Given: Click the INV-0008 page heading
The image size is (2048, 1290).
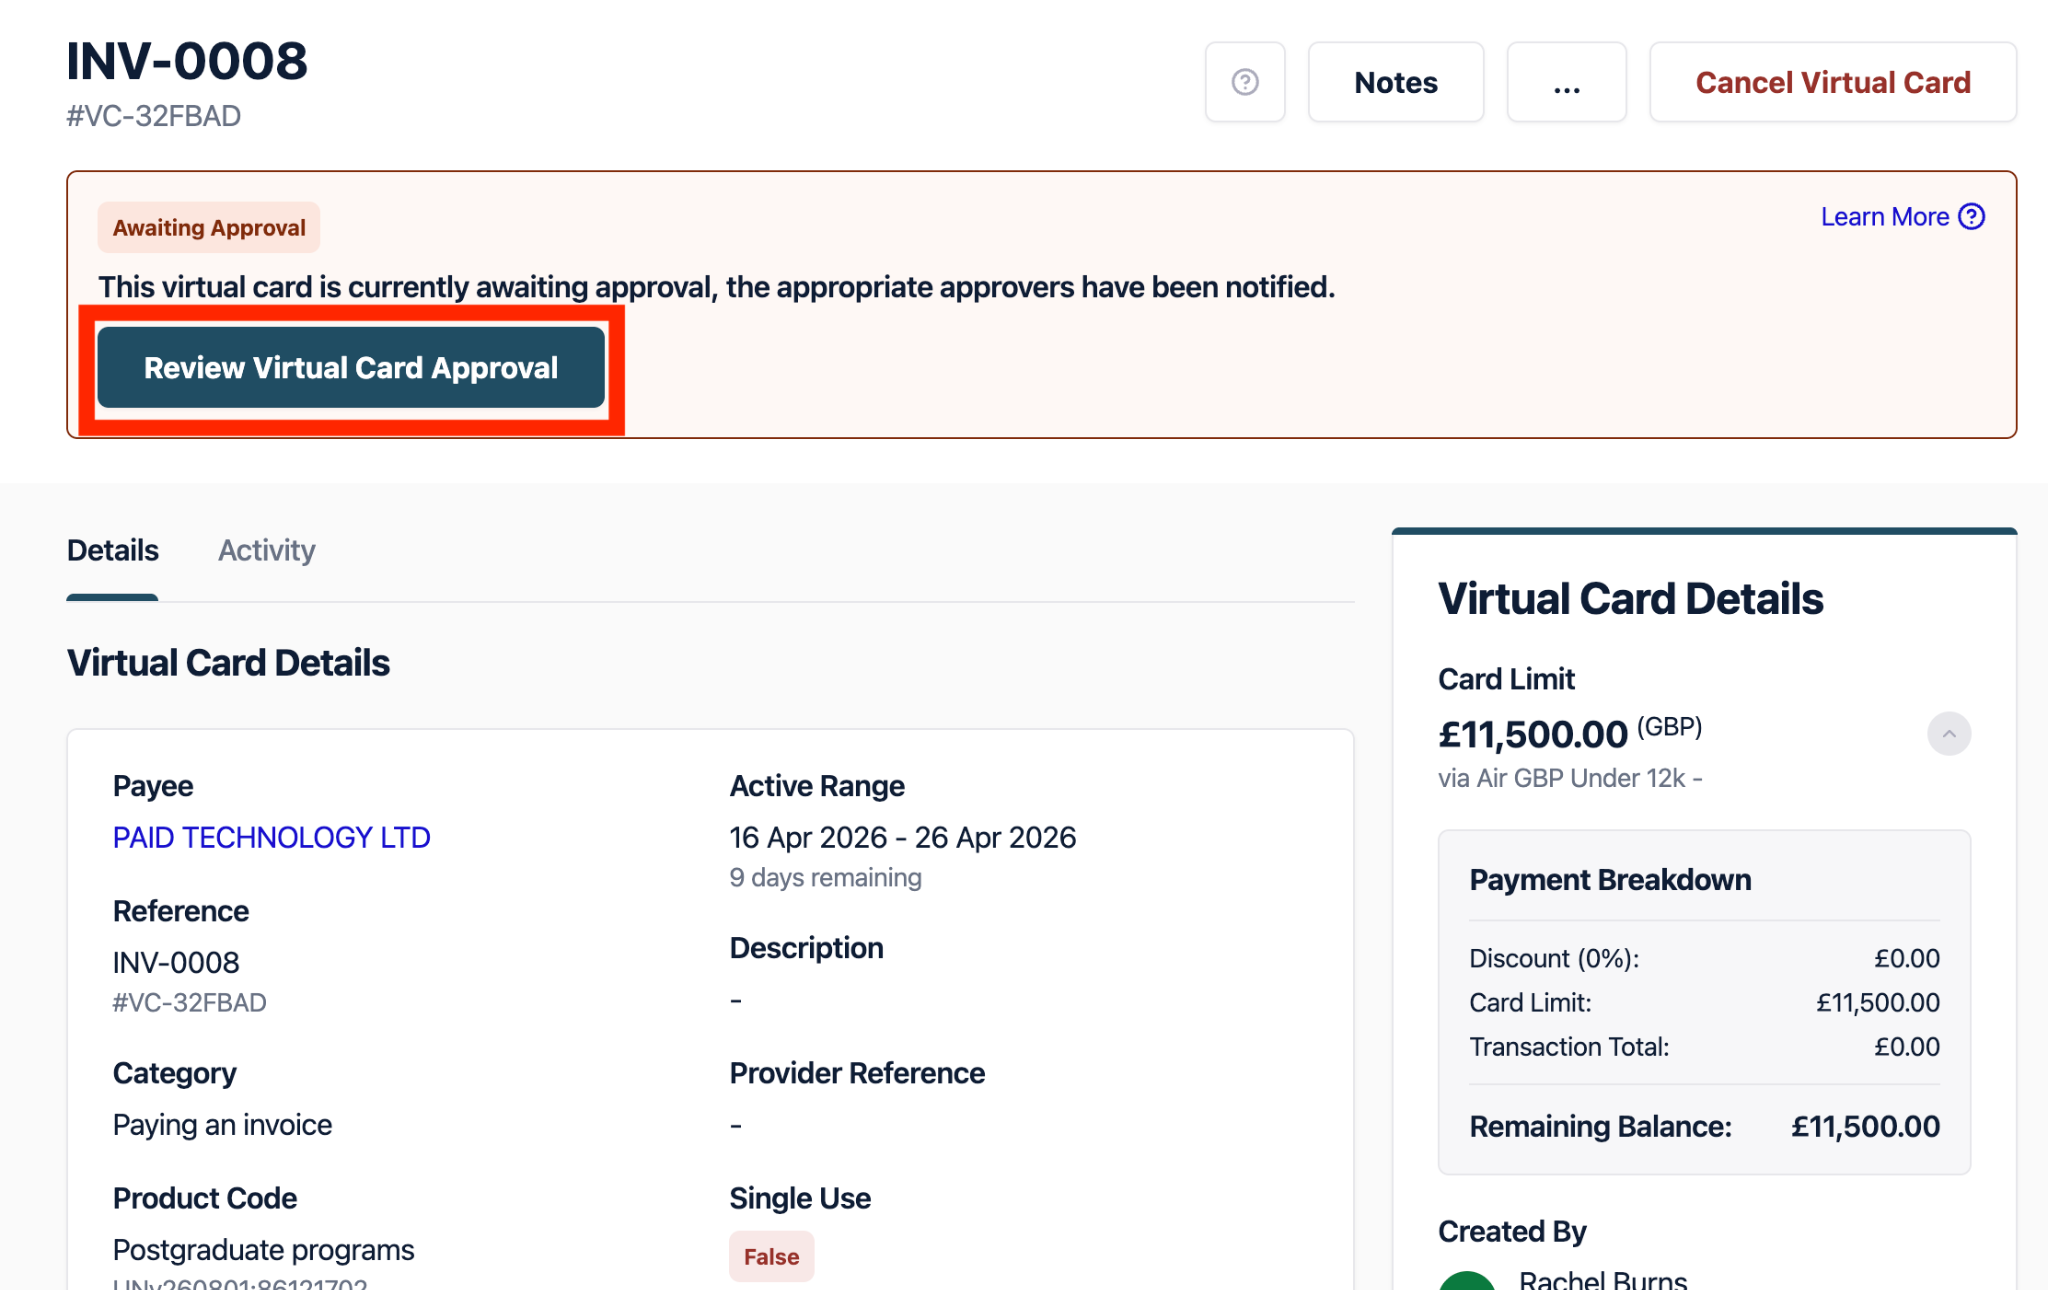Looking at the screenshot, I should [x=187, y=62].
